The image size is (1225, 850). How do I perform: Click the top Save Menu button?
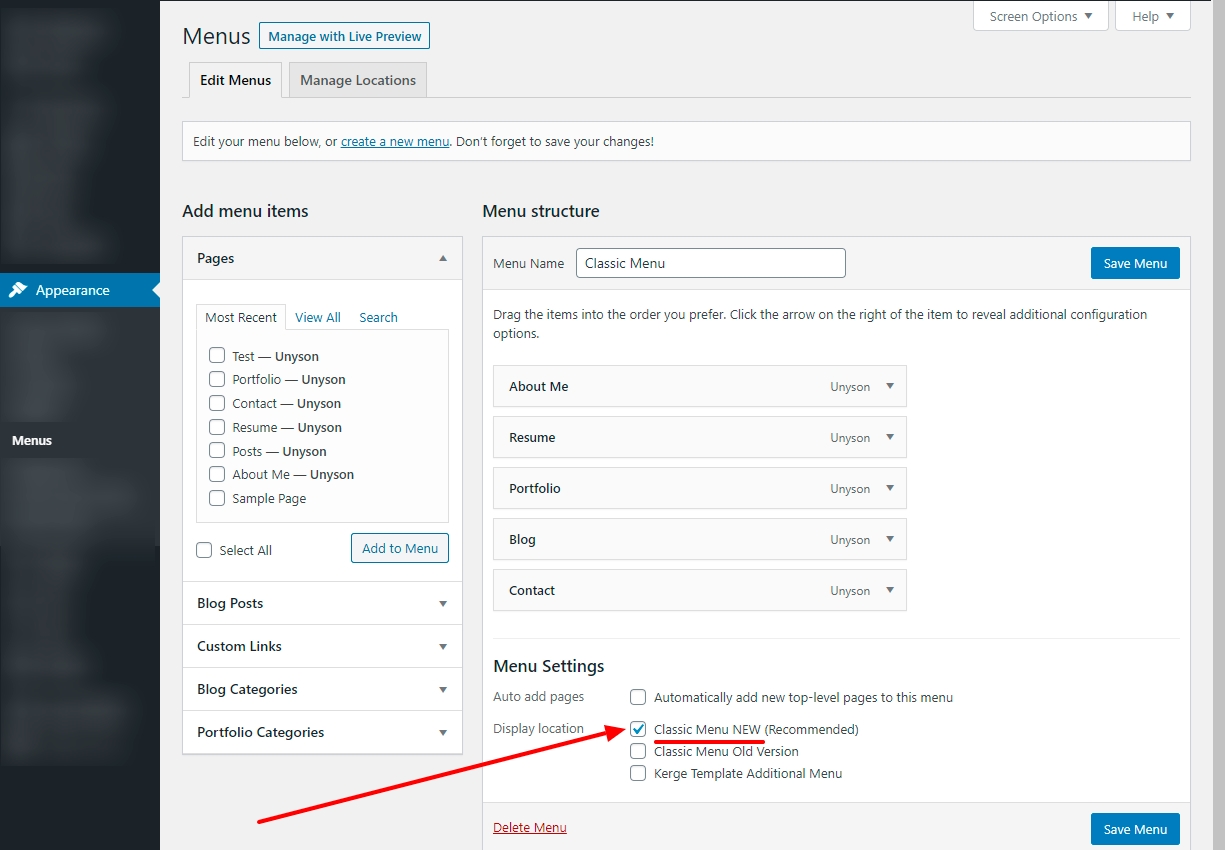click(1135, 263)
